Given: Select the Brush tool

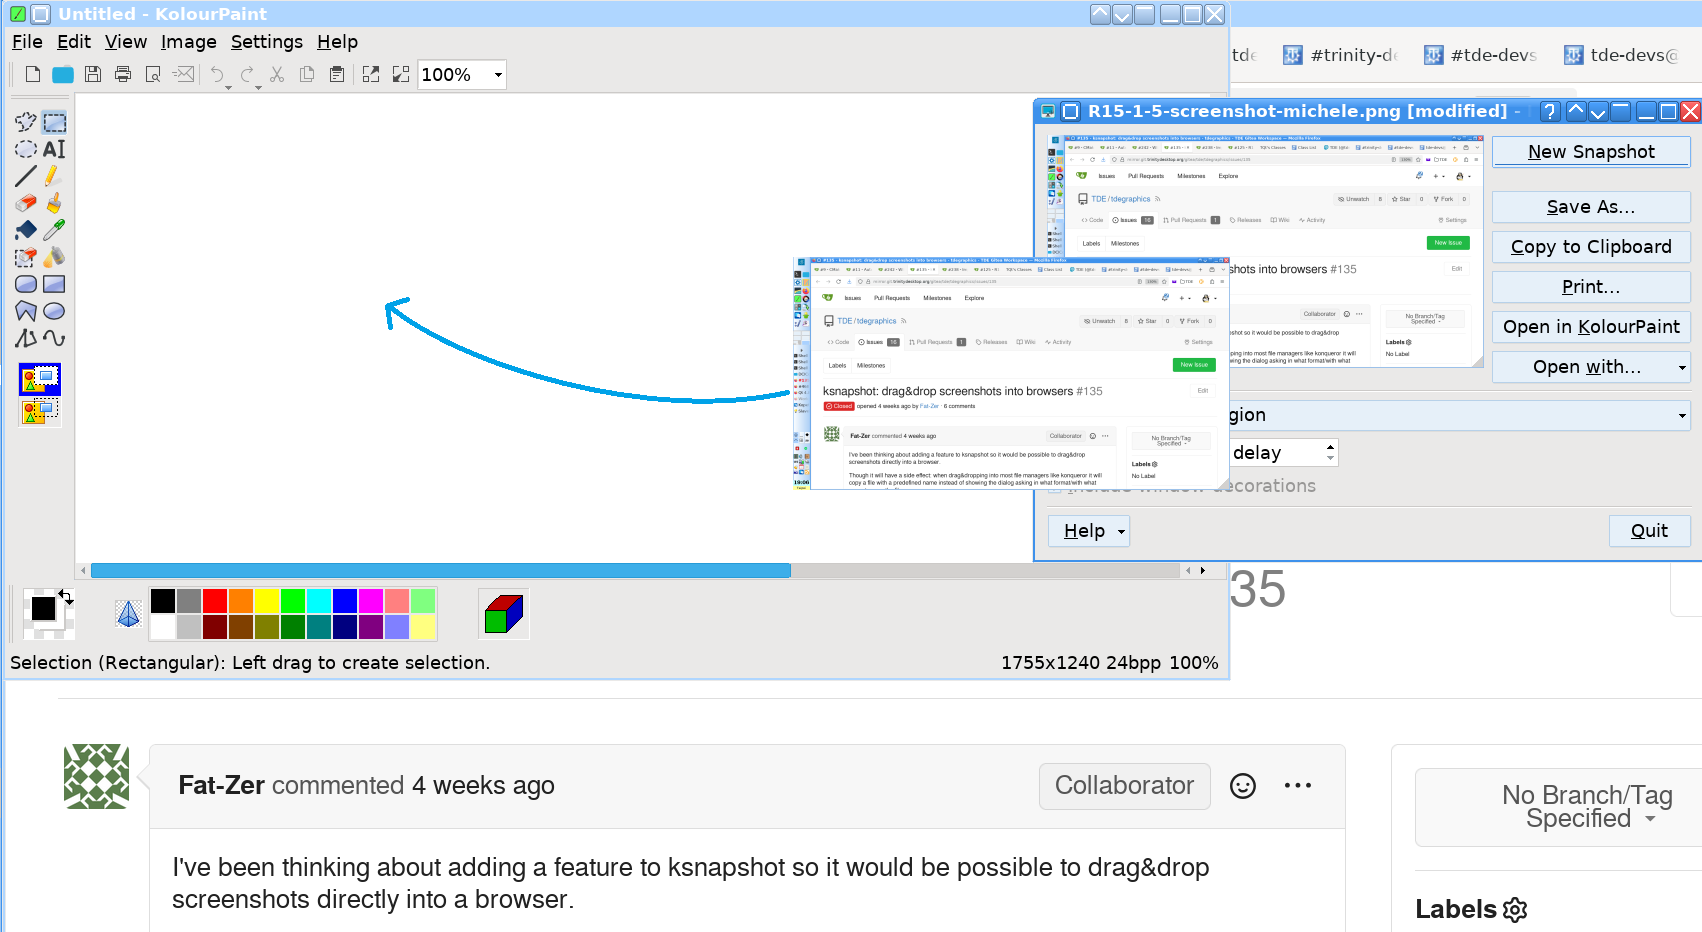Looking at the screenshot, I should [x=54, y=203].
